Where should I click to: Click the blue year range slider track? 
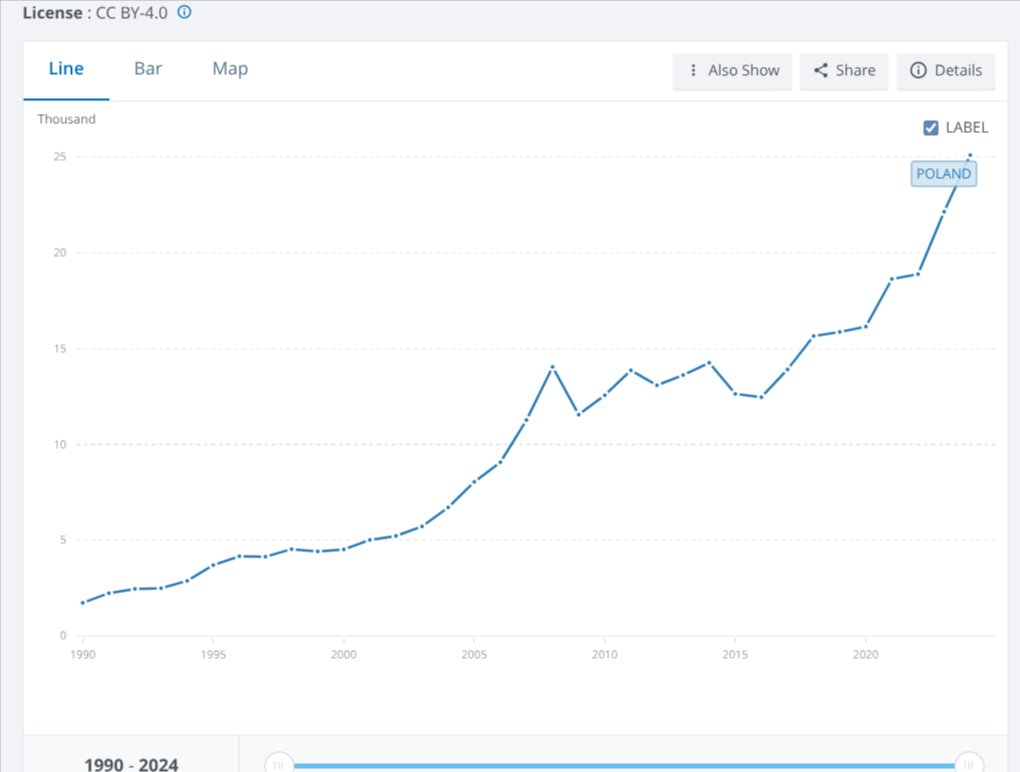[624, 766]
